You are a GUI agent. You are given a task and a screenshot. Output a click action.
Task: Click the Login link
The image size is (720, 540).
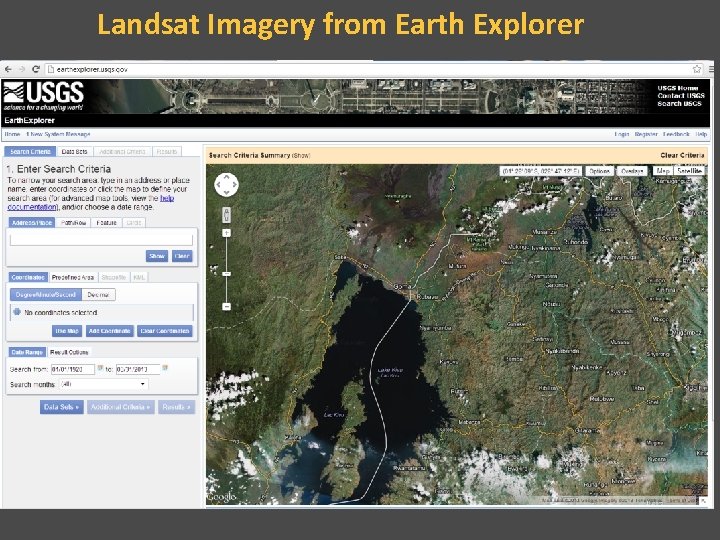point(622,134)
